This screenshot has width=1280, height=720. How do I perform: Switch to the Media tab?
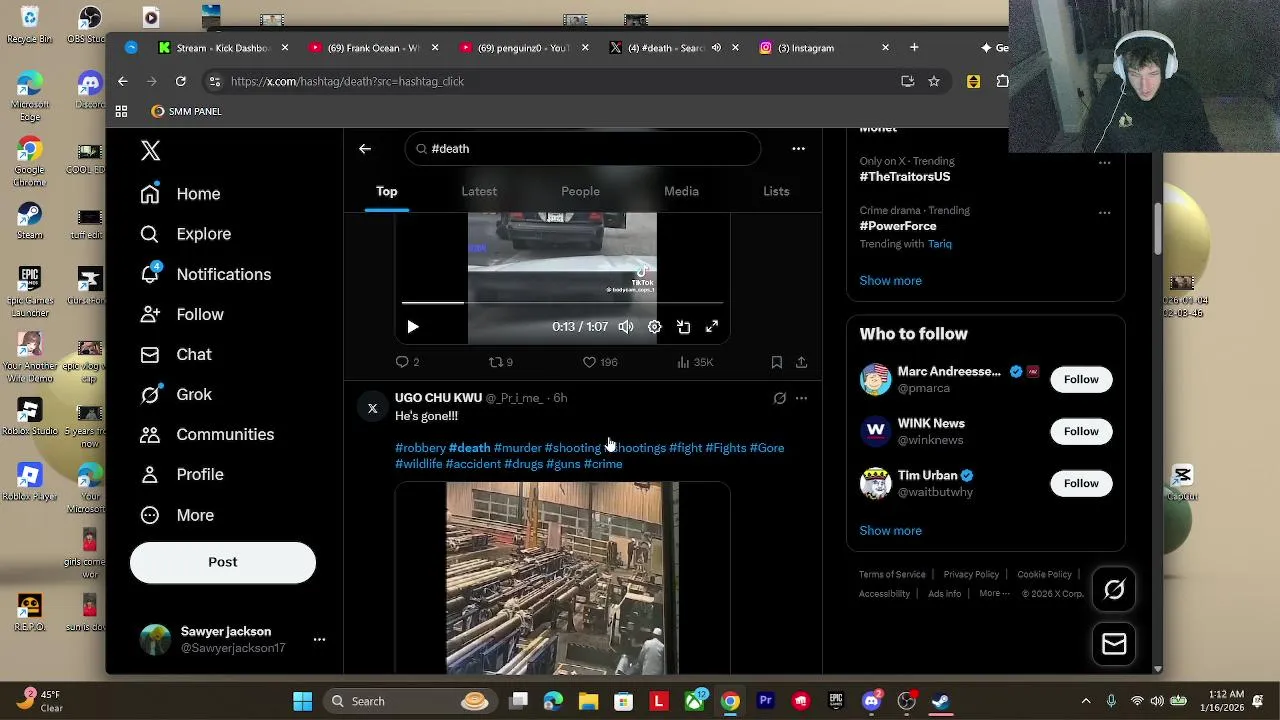(x=681, y=191)
